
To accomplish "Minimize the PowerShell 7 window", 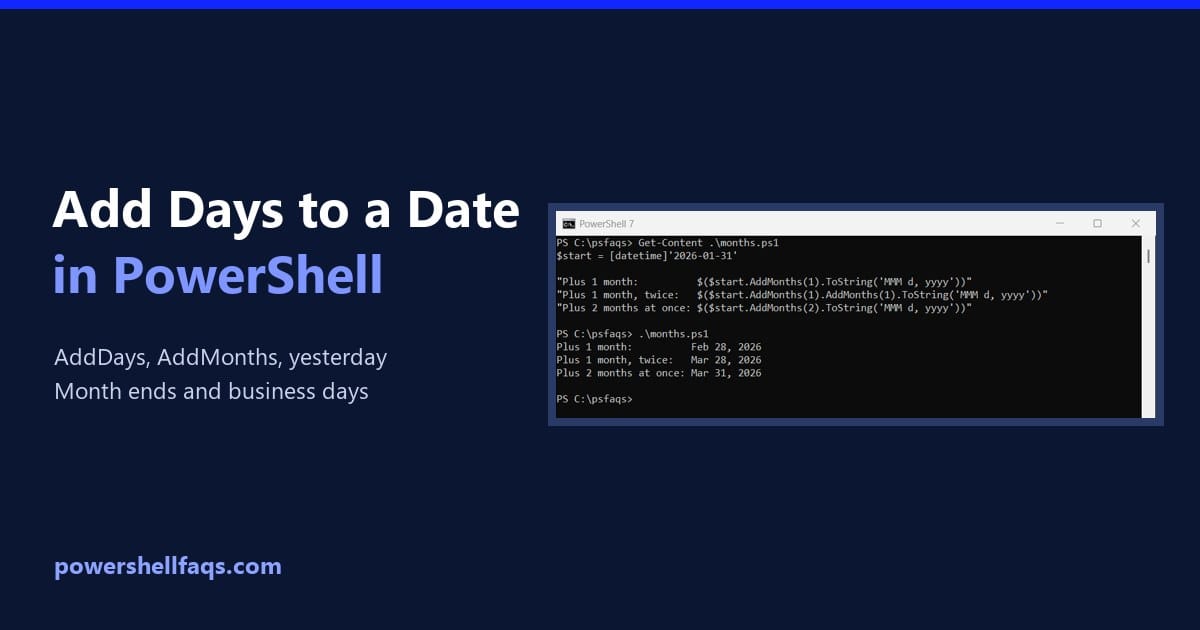I will pyautogui.click(x=1059, y=223).
